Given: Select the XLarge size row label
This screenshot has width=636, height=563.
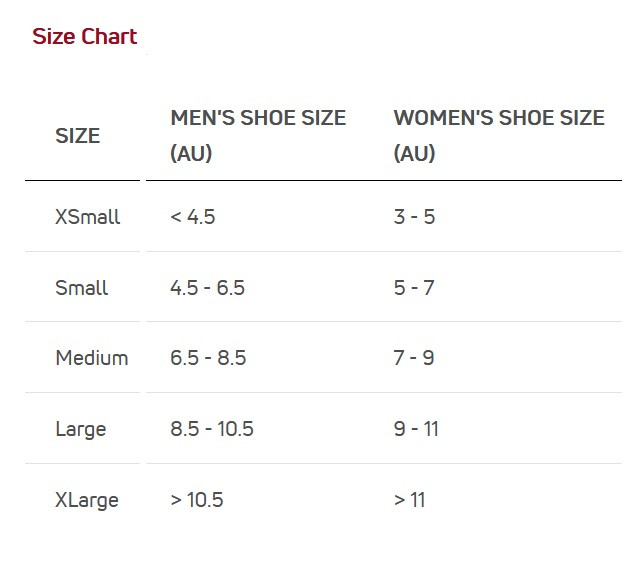Looking at the screenshot, I should pos(87,500).
